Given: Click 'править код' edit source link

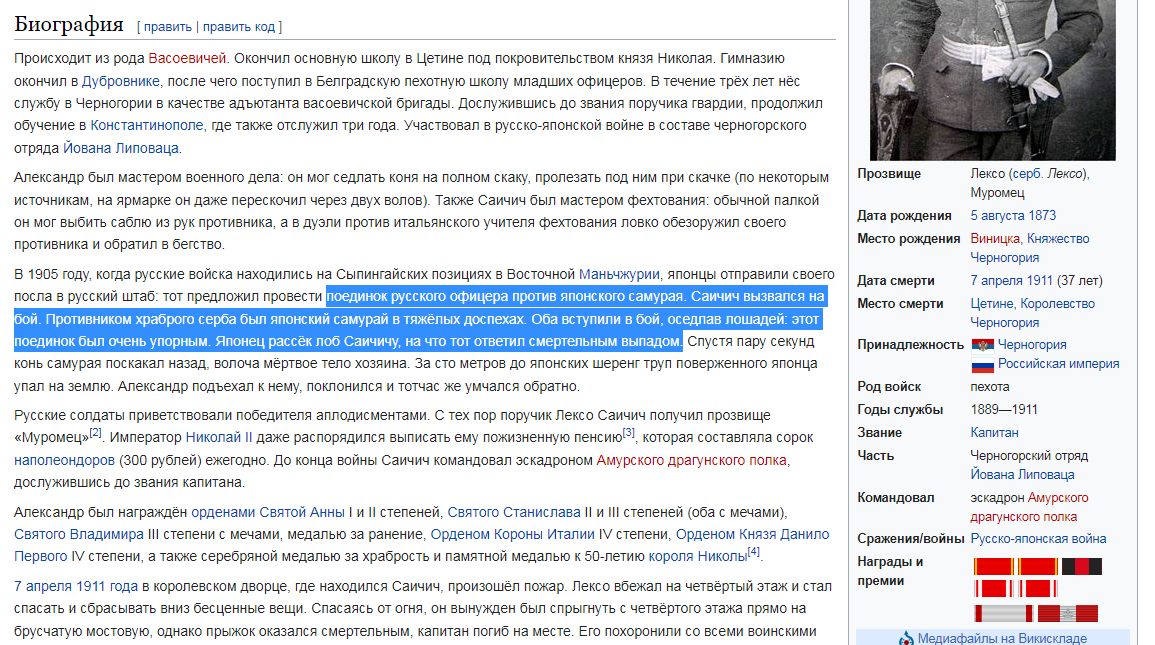Looking at the screenshot, I should 239,27.
